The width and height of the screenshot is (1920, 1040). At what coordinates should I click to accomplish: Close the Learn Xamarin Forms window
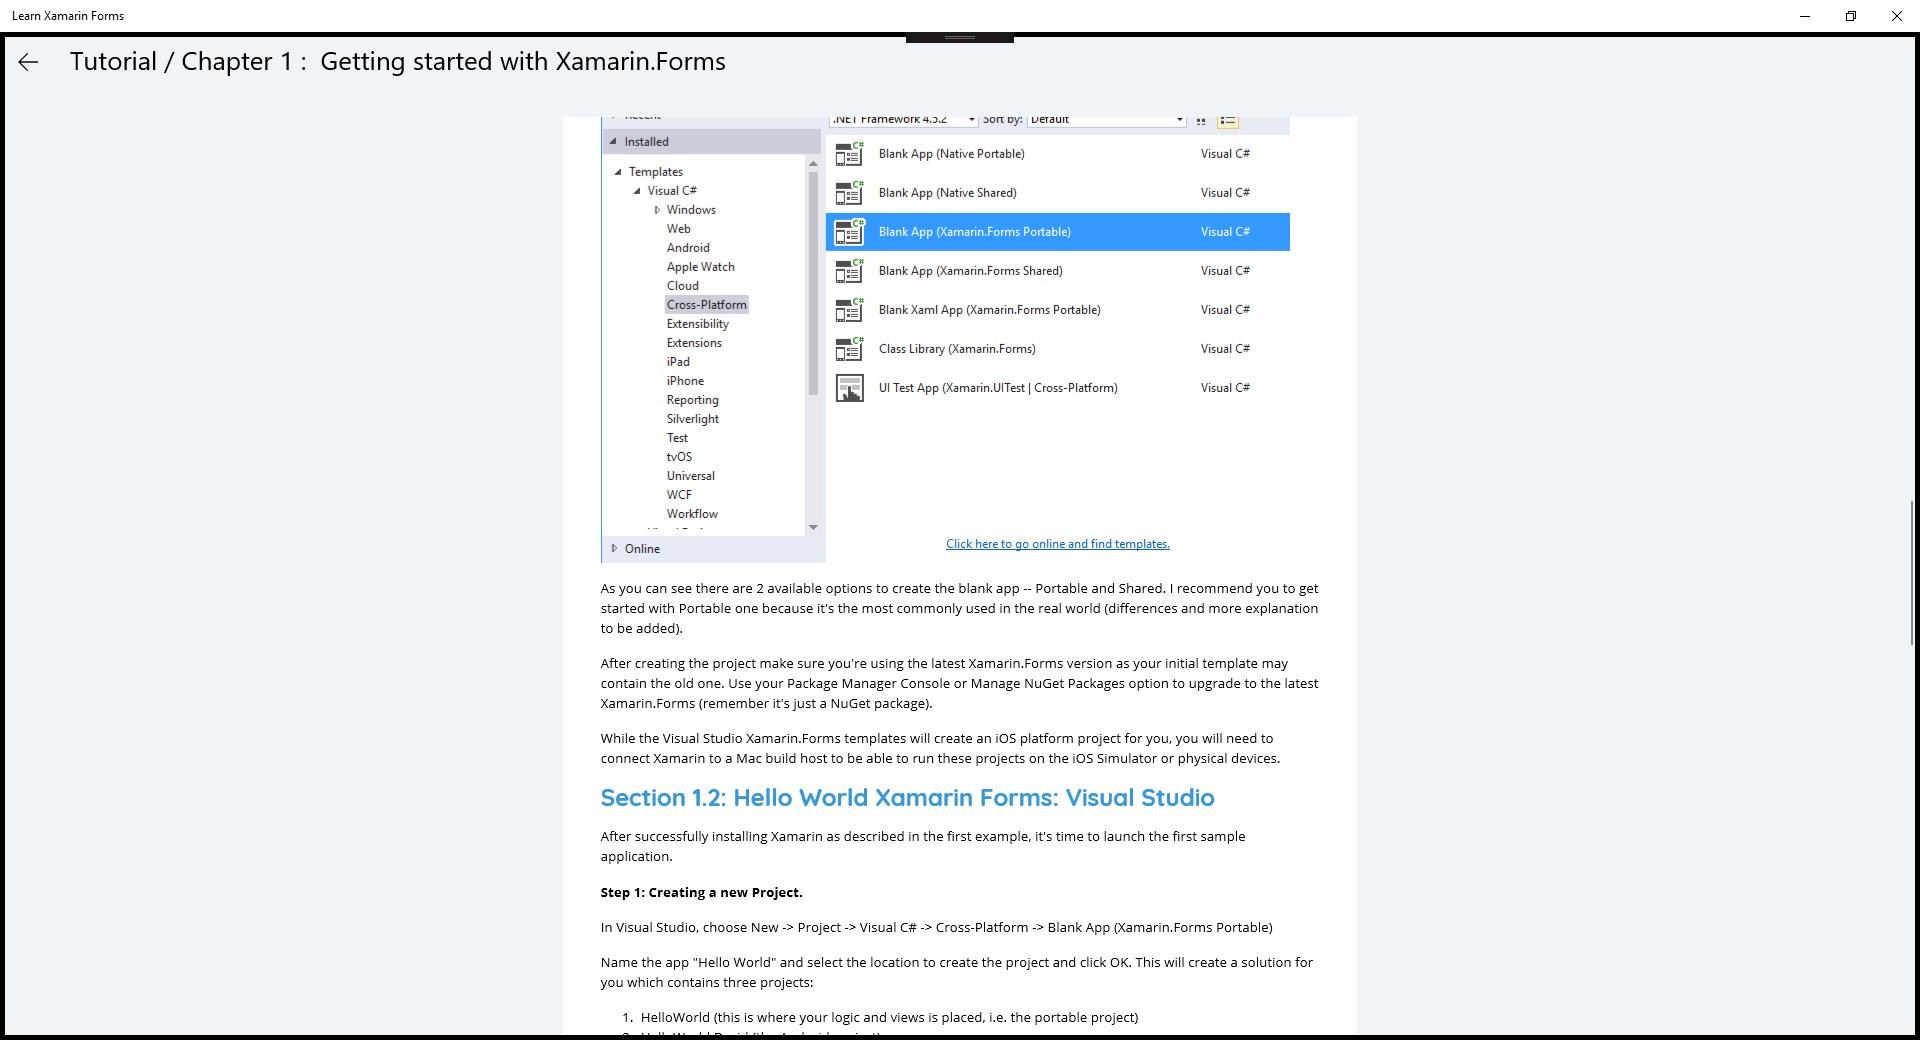(x=1897, y=16)
